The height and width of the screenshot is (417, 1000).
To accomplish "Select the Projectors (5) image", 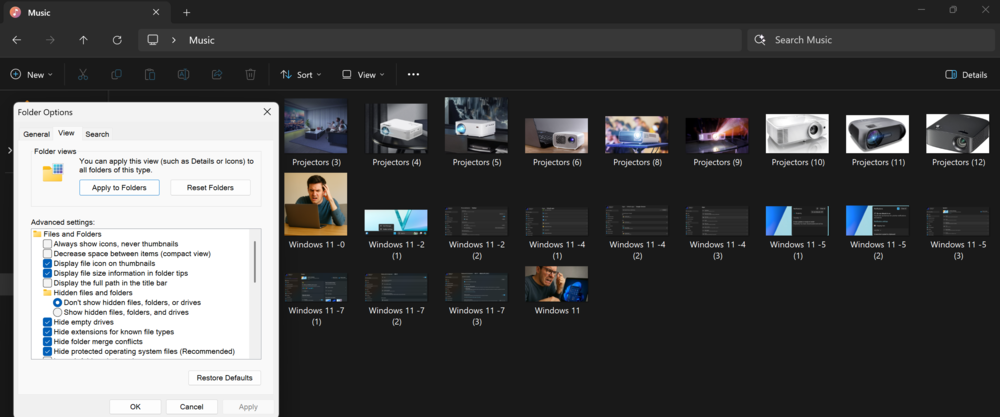I will [476, 126].
